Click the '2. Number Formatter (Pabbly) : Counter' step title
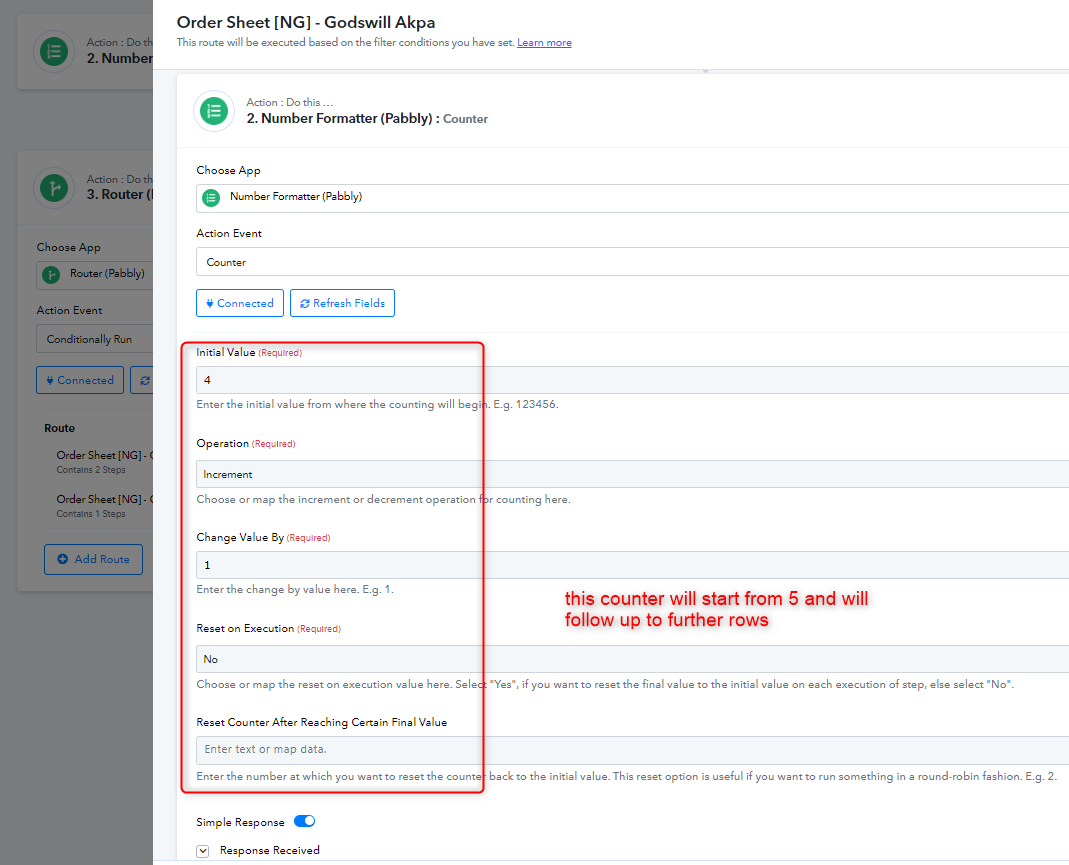The width and height of the screenshot is (1069, 865). pos(367,119)
